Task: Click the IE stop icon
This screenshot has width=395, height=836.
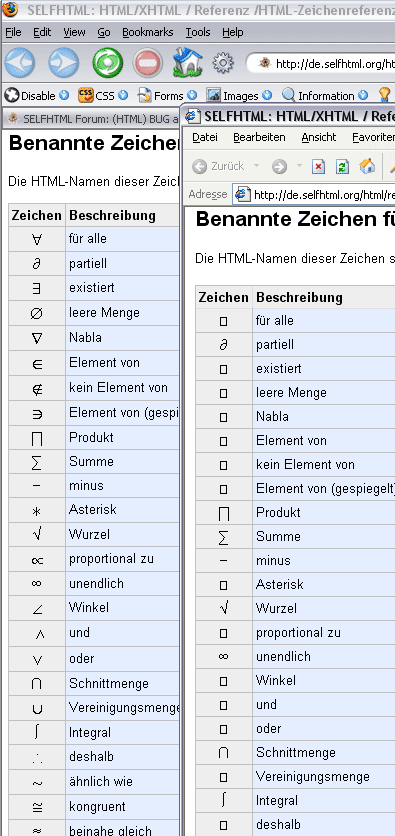Action: pyautogui.click(x=318, y=167)
